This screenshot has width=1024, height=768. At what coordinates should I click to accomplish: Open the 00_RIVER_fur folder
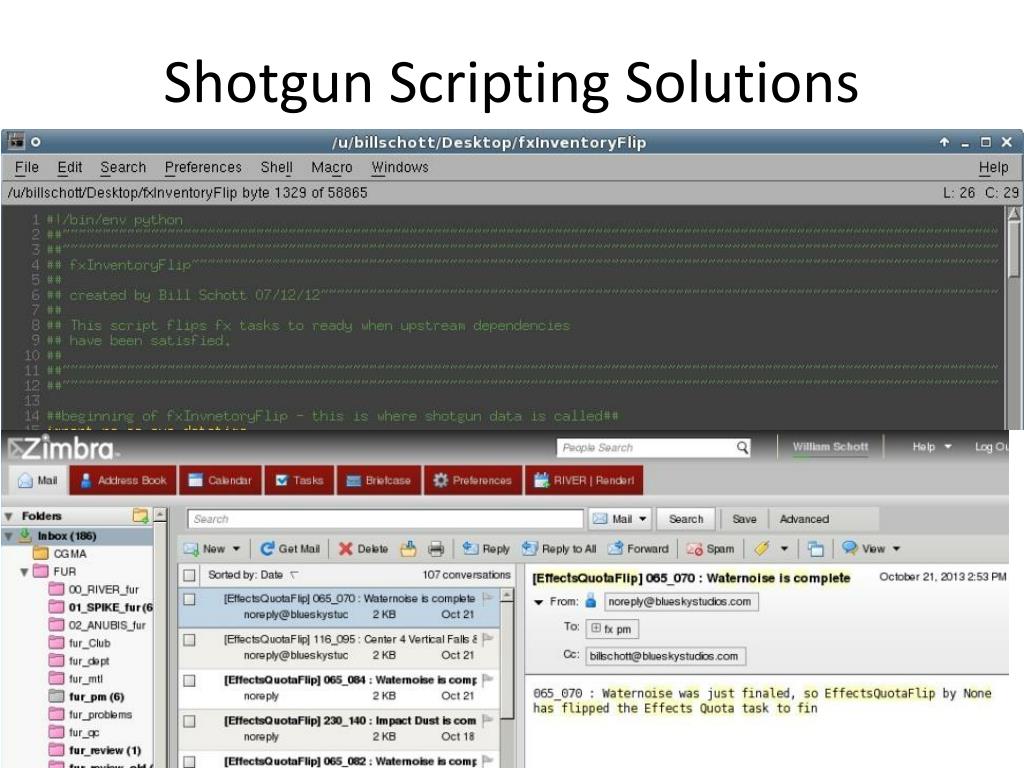click(103, 590)
